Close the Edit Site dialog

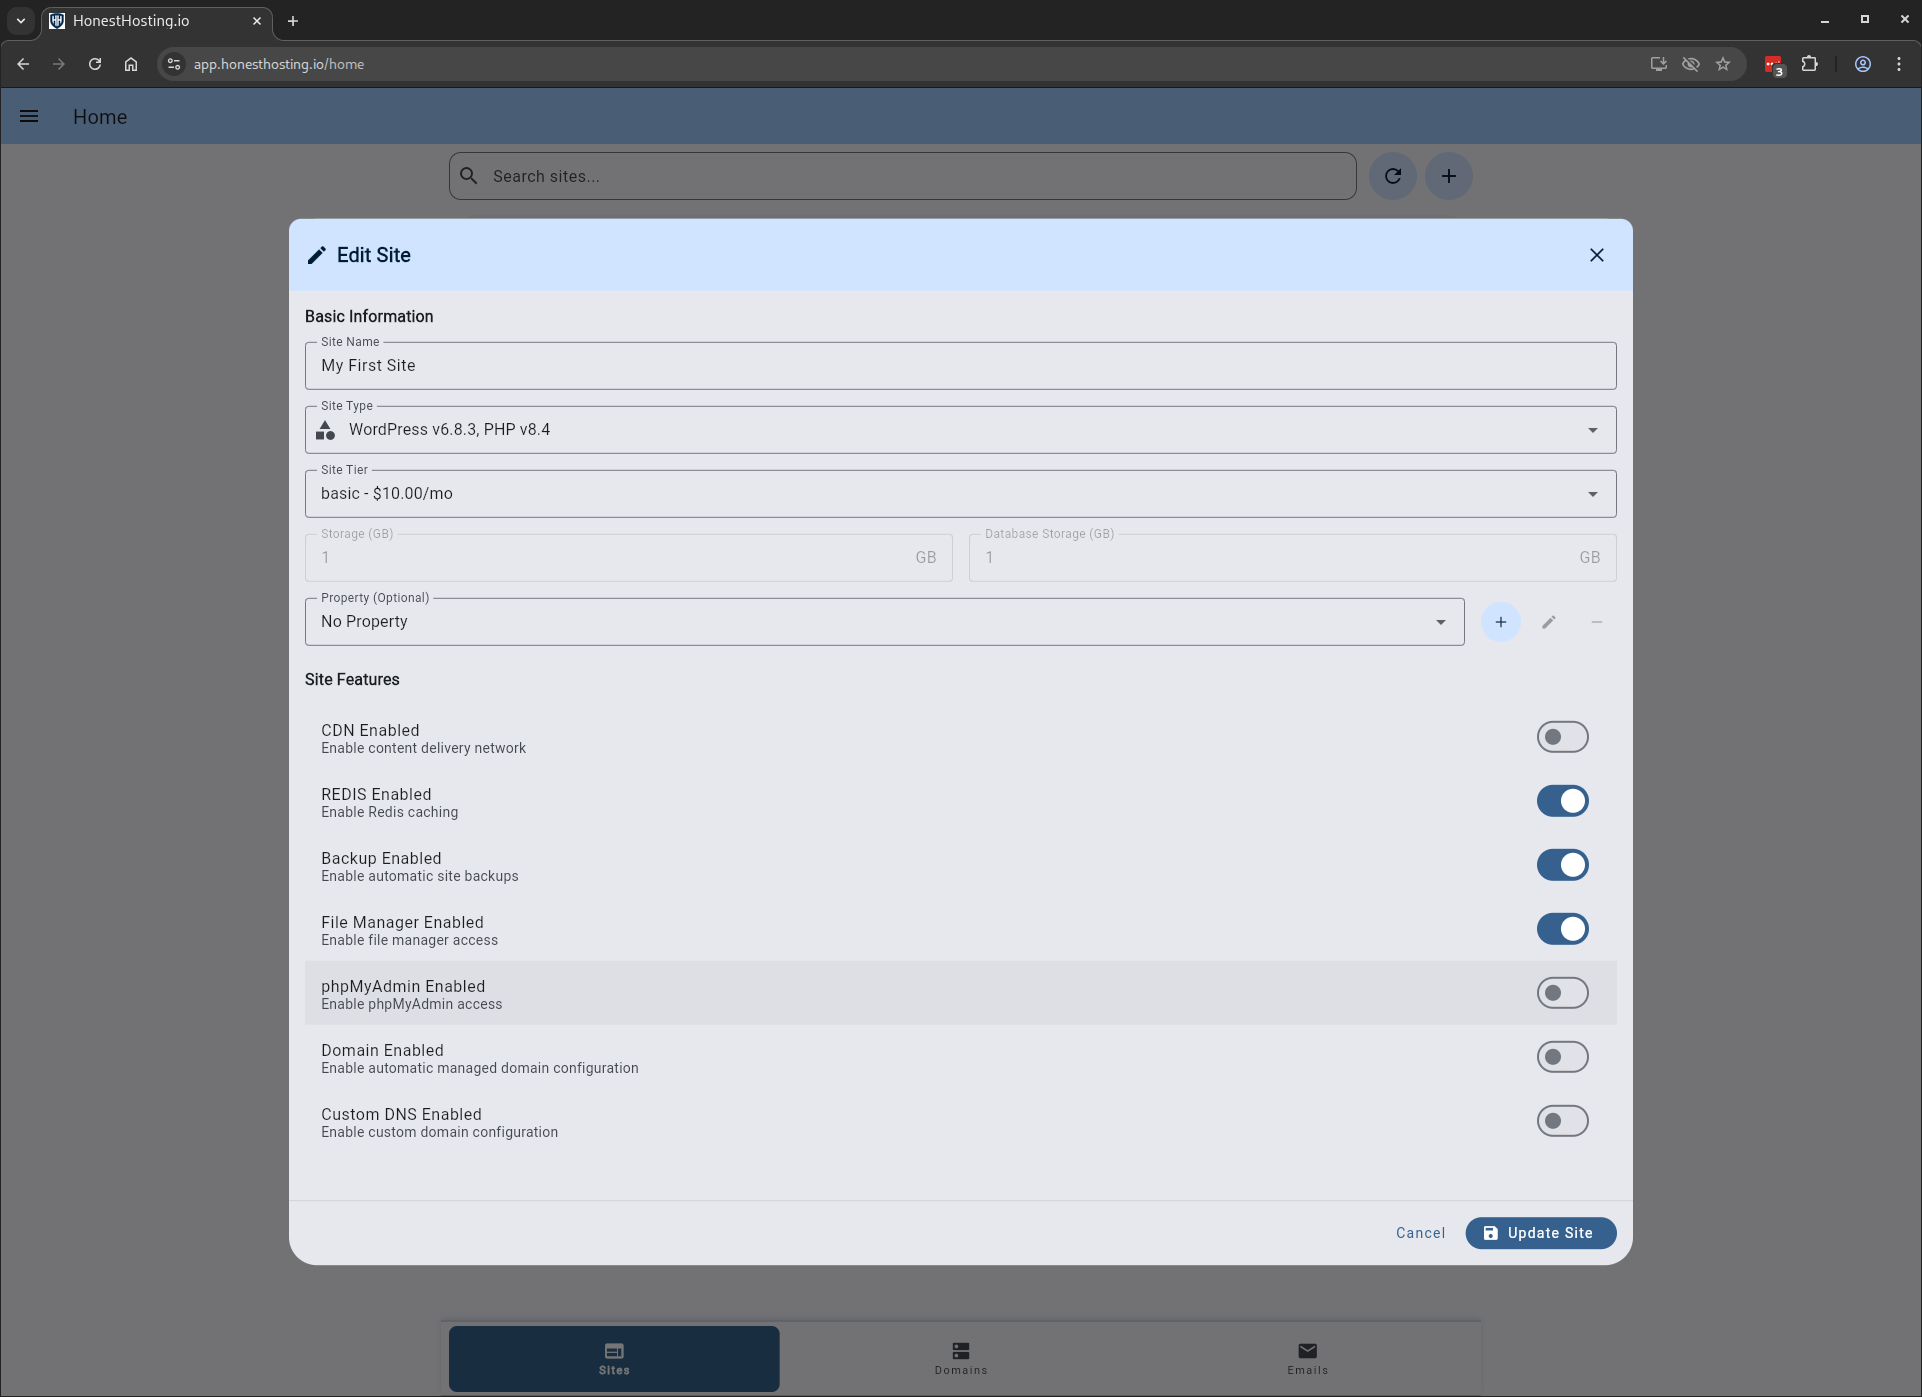[1596, 255]
